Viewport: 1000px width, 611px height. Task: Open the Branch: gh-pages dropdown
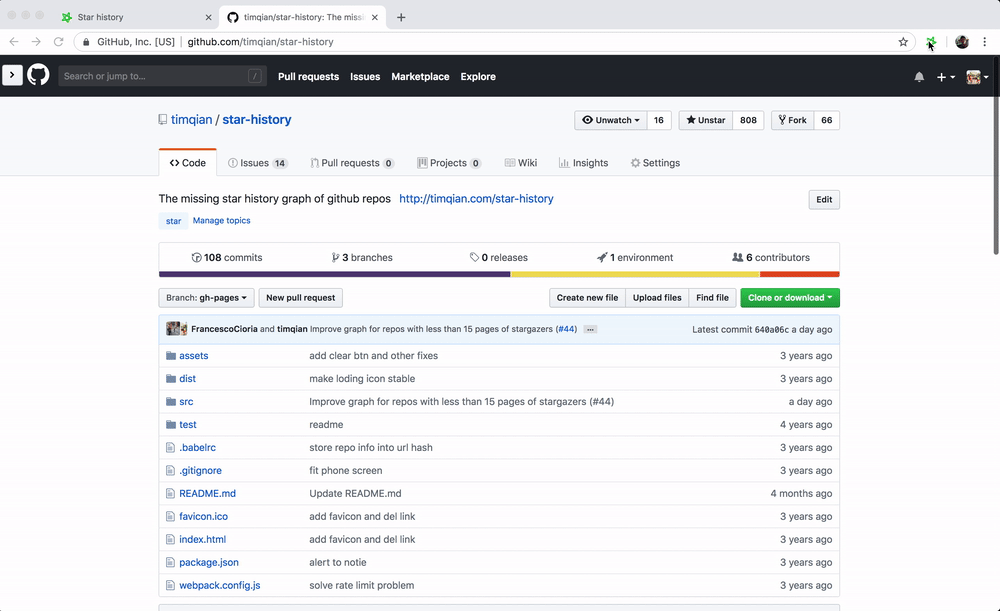pyautogui.click(x=207, y=298)
